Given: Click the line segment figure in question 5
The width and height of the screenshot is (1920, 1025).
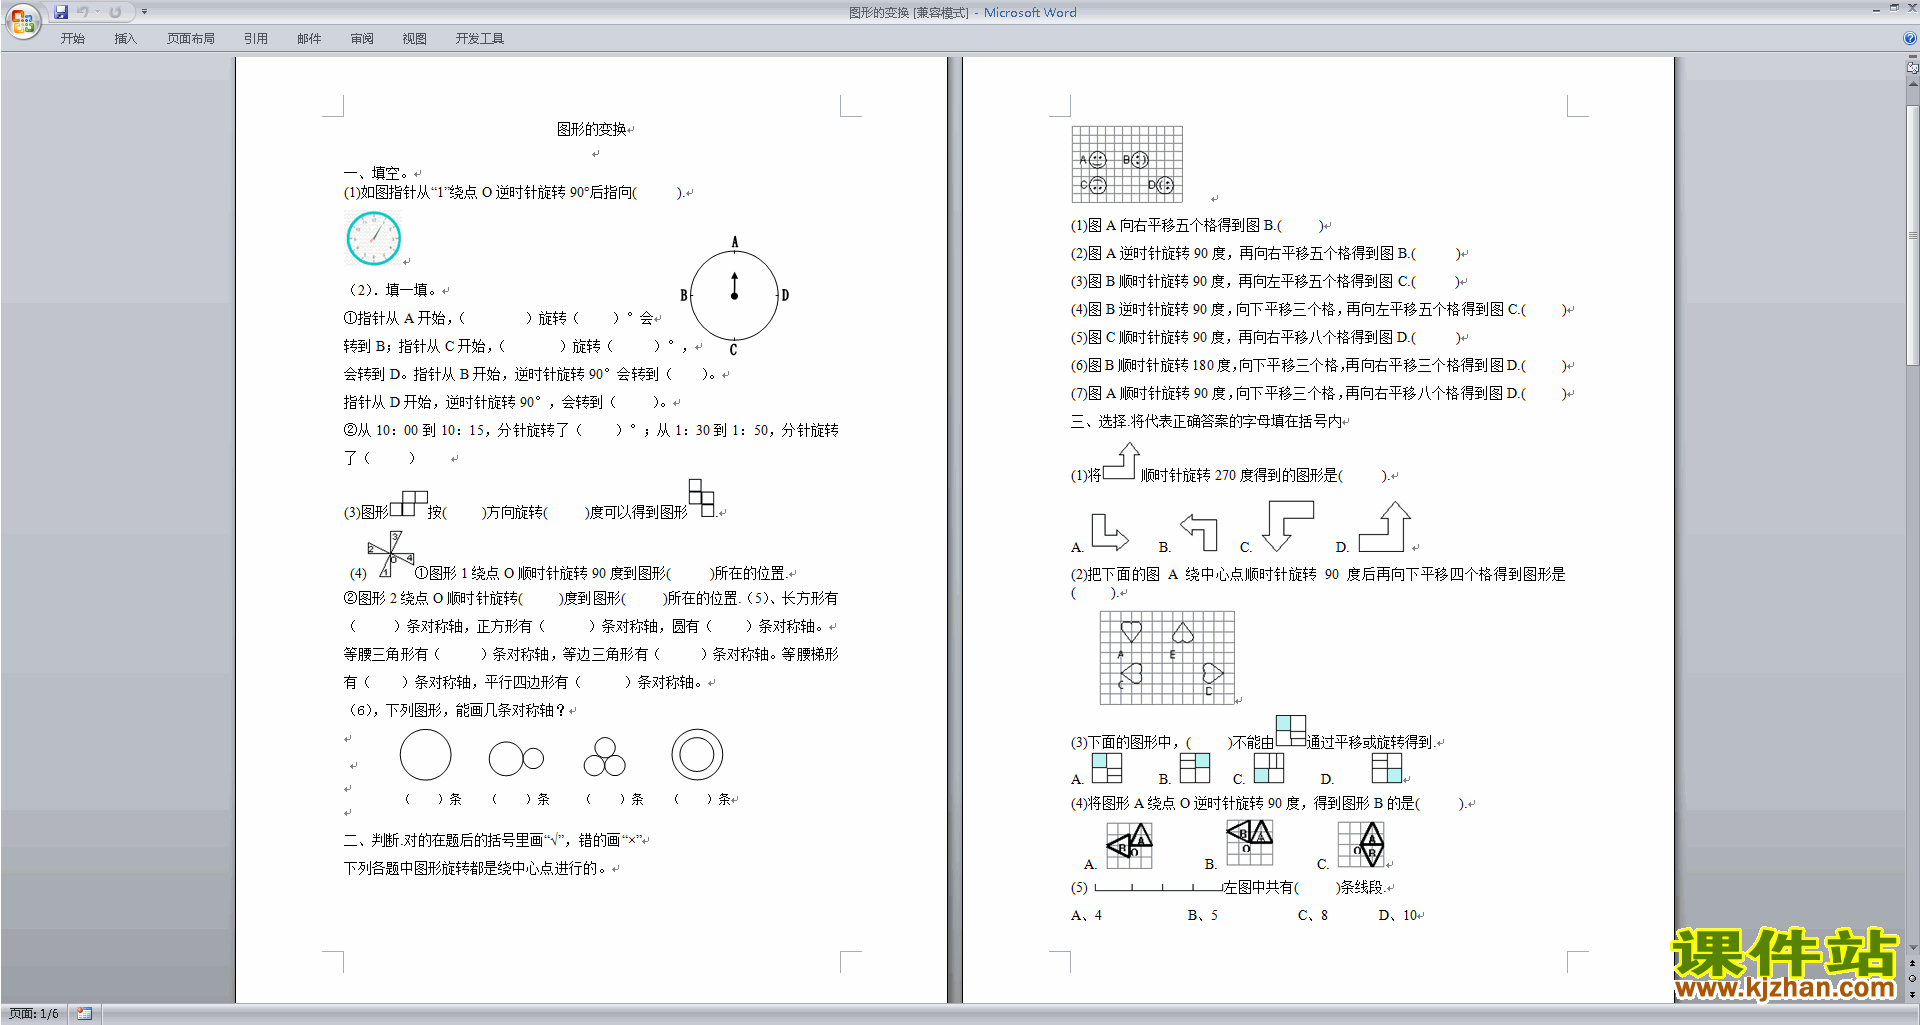Looking at the screenshot, I should tap(1158, 887).
